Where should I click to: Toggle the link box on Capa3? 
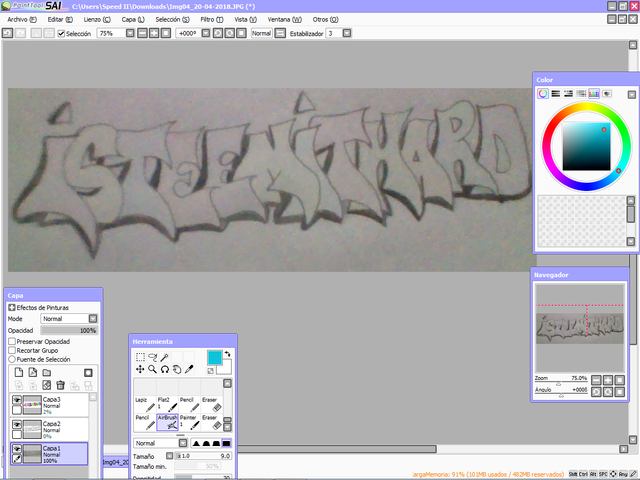17,410
